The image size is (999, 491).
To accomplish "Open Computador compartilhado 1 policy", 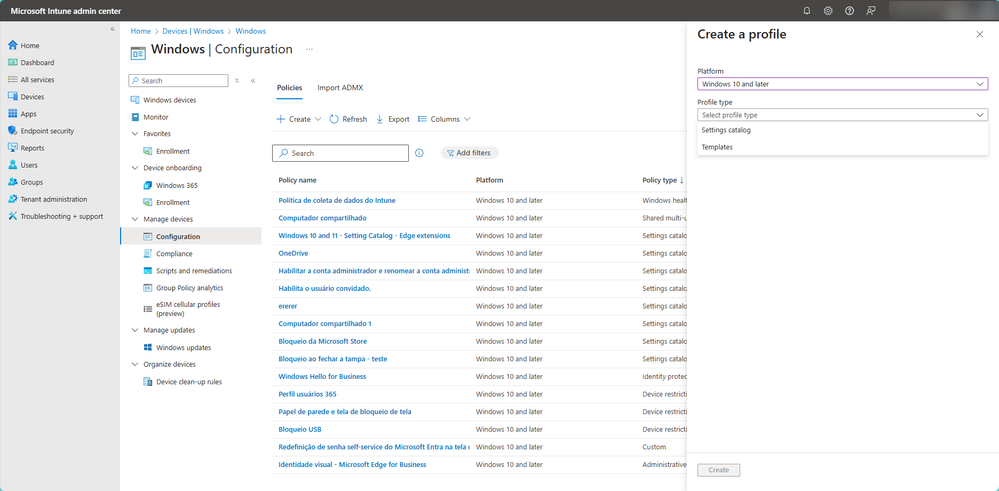I will pos(325,324).
